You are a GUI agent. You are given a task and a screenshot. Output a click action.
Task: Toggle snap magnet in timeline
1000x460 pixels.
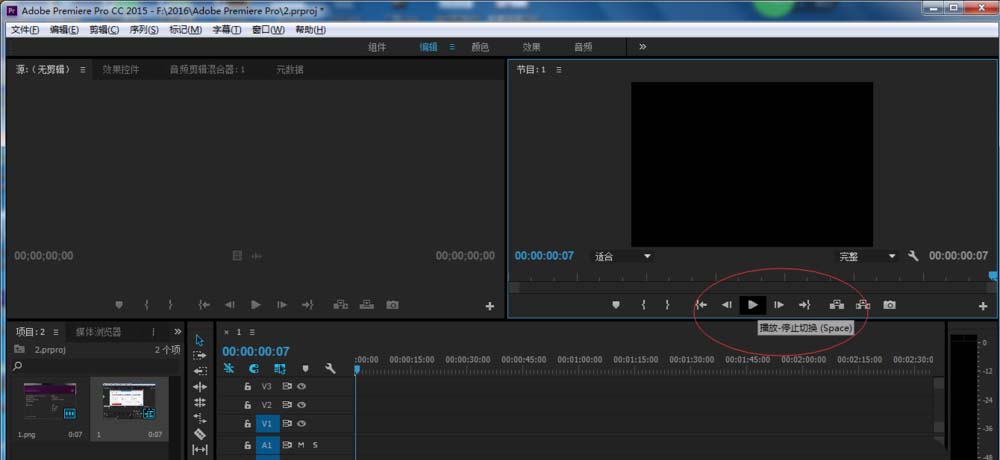tap(254, 369)
